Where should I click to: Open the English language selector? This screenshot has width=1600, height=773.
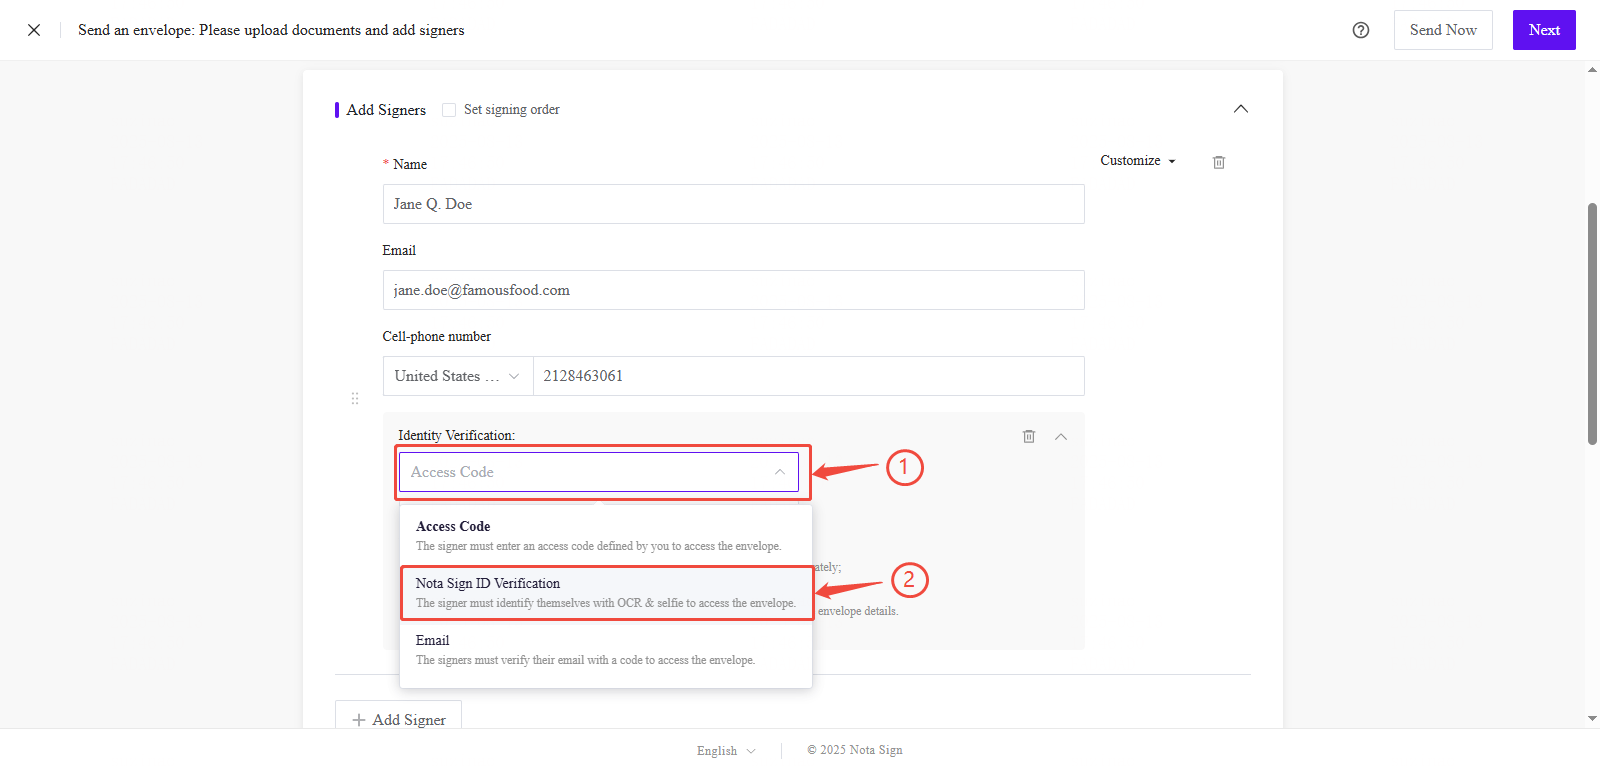726,751
